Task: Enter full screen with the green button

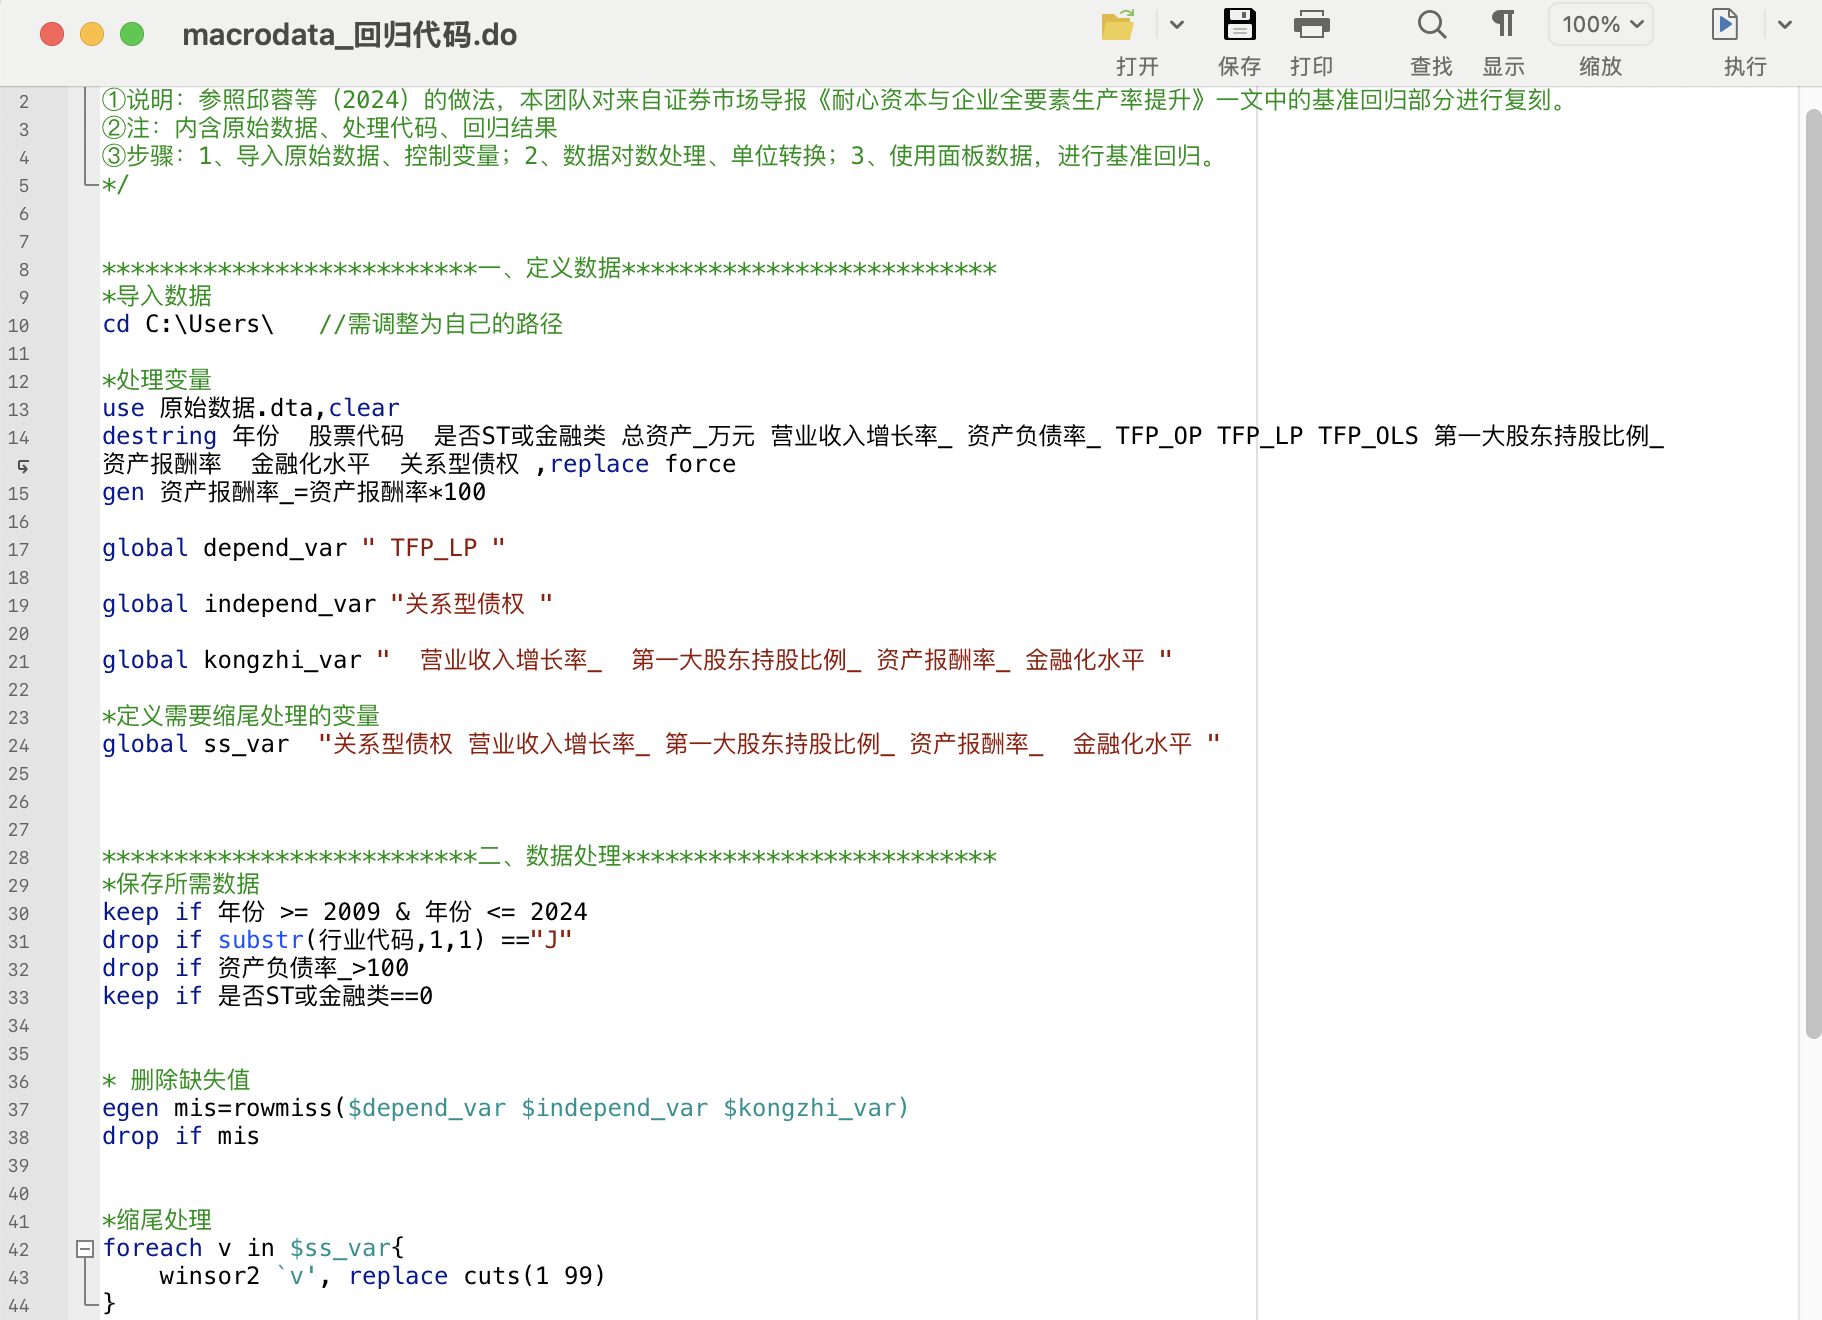Action: pos(132,35)
